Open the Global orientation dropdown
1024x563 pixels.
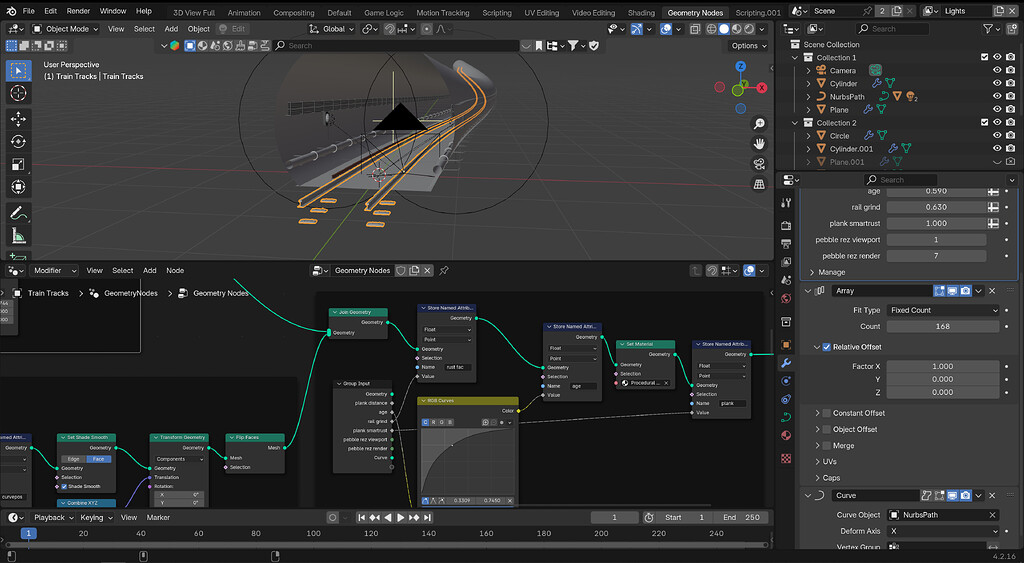tap(332, 29)
